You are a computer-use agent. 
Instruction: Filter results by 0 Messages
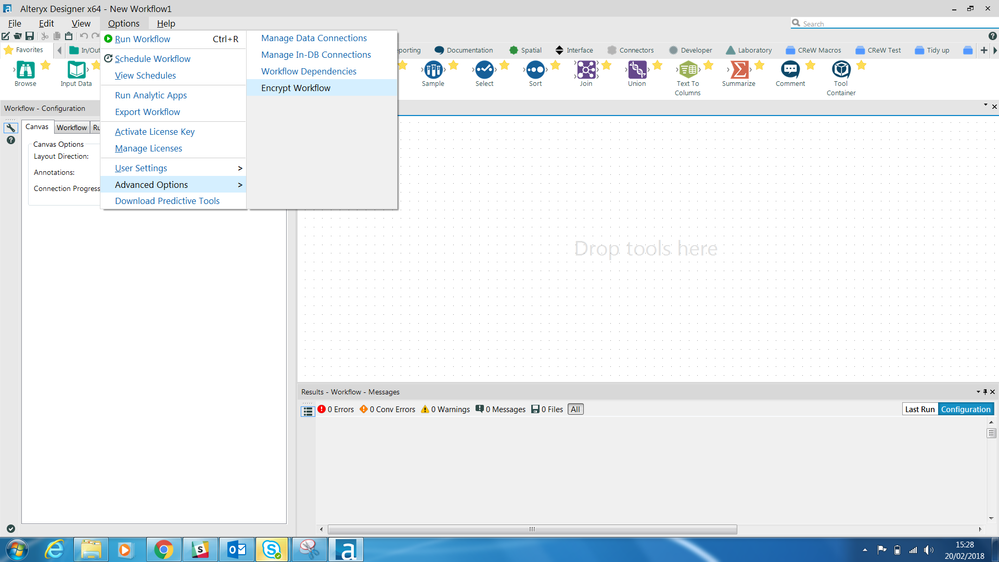point(500,409)
